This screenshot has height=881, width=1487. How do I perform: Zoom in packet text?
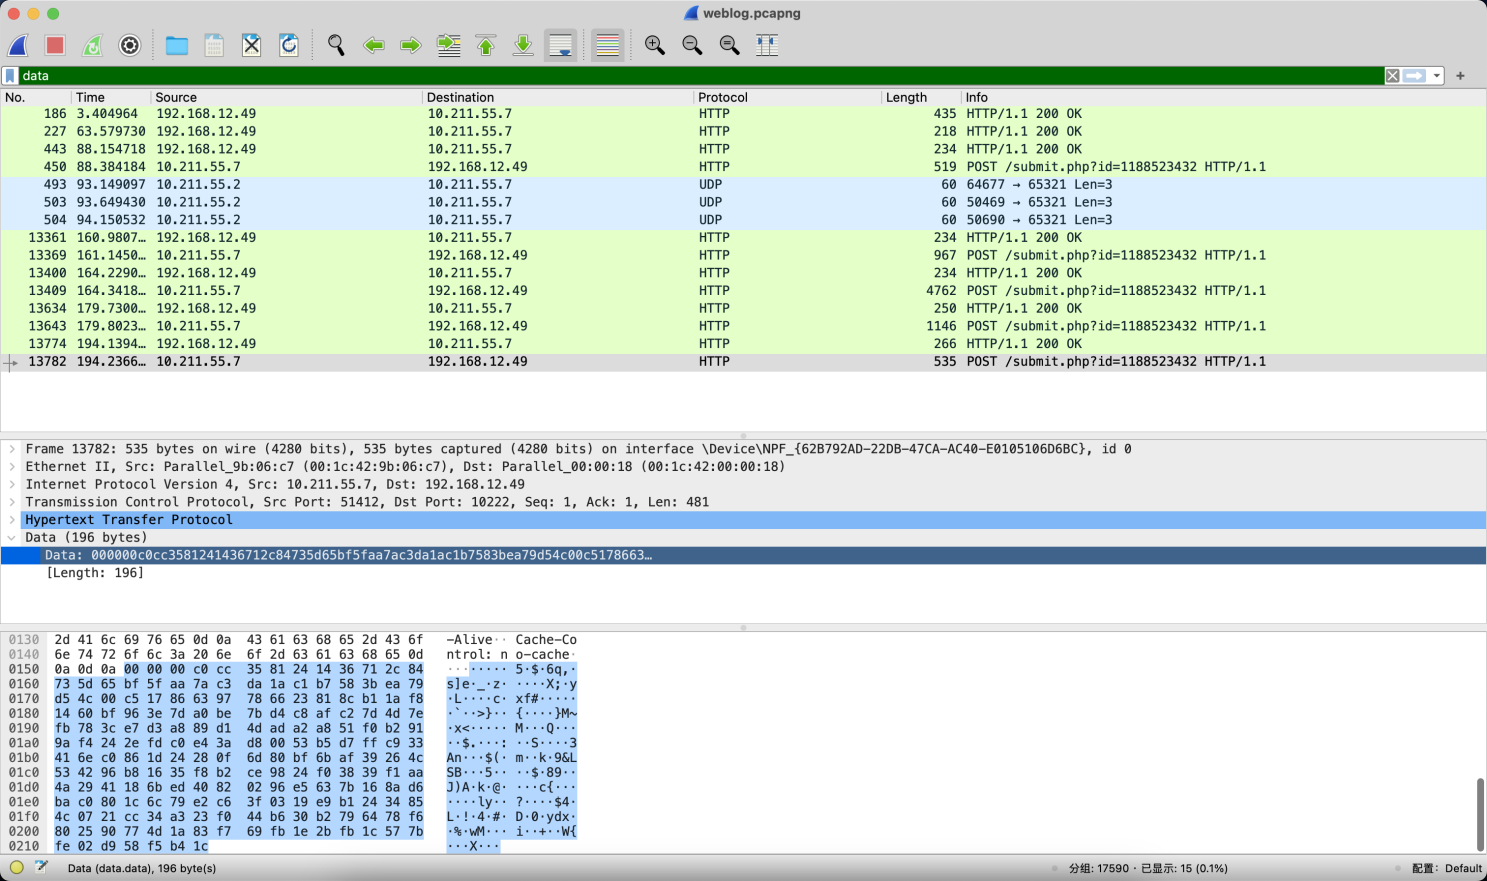(655, 45)
